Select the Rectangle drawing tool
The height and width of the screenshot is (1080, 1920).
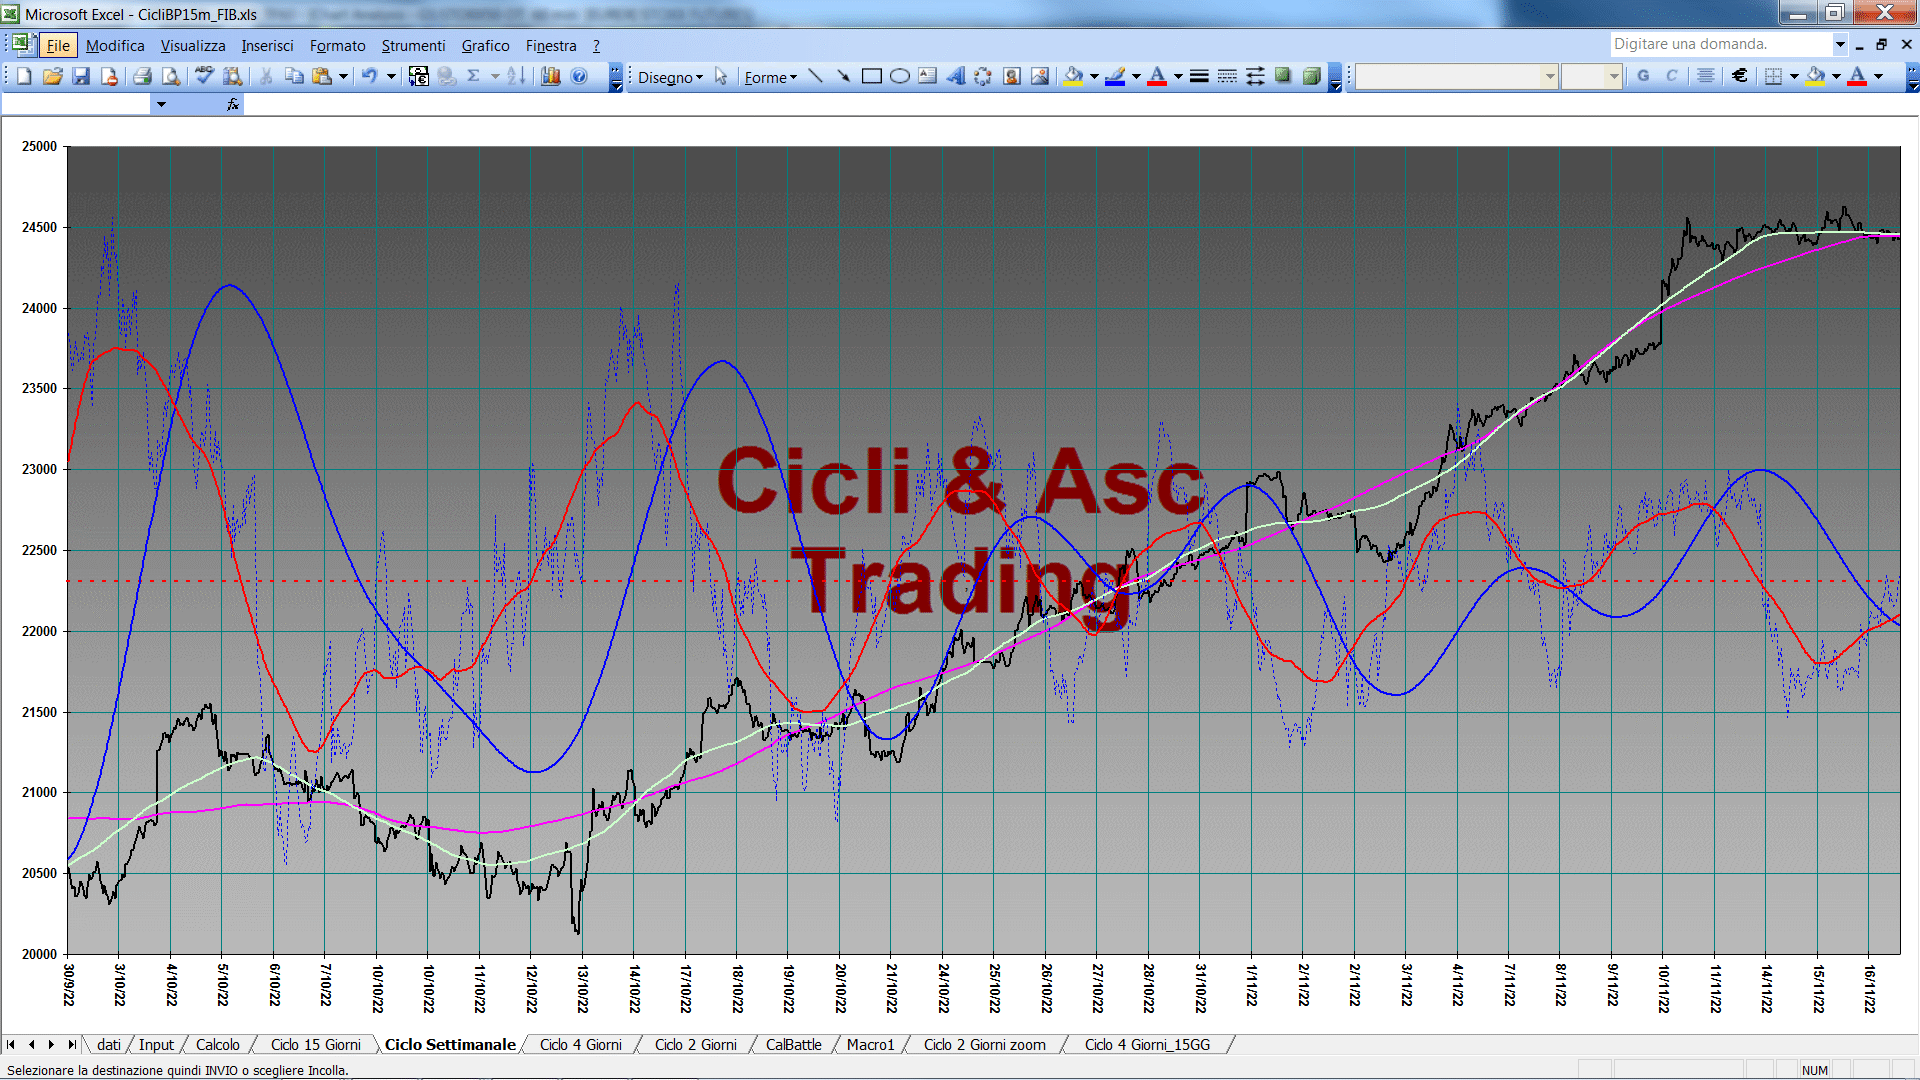coord(872,76)
